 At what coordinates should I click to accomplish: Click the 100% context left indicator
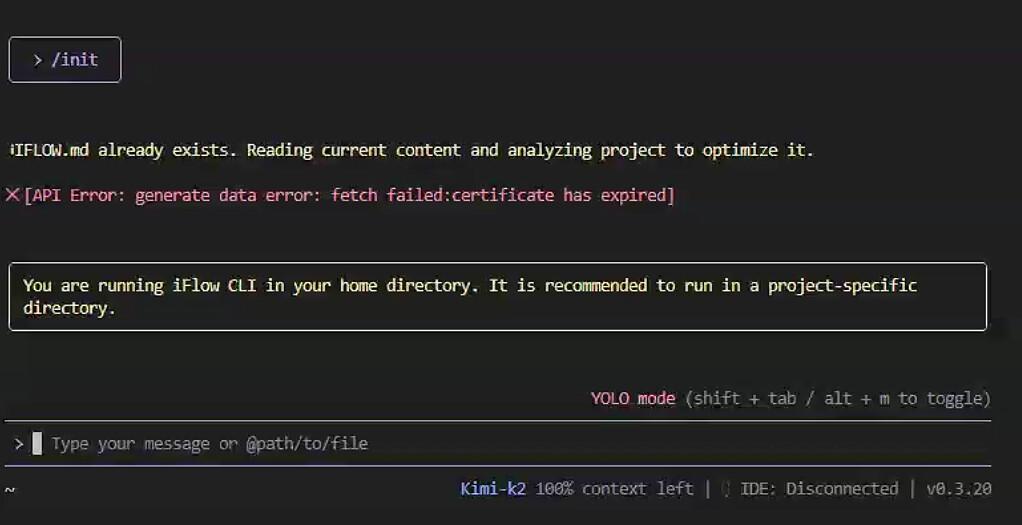[x=614, y=489]
